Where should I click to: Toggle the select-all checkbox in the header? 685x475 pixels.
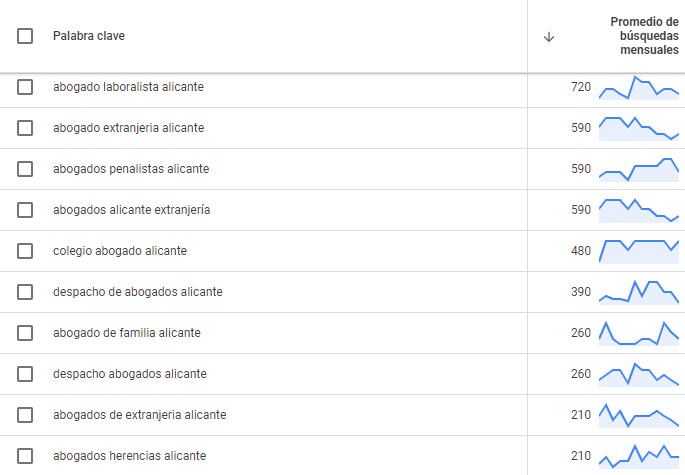click(x=25, y=36)
